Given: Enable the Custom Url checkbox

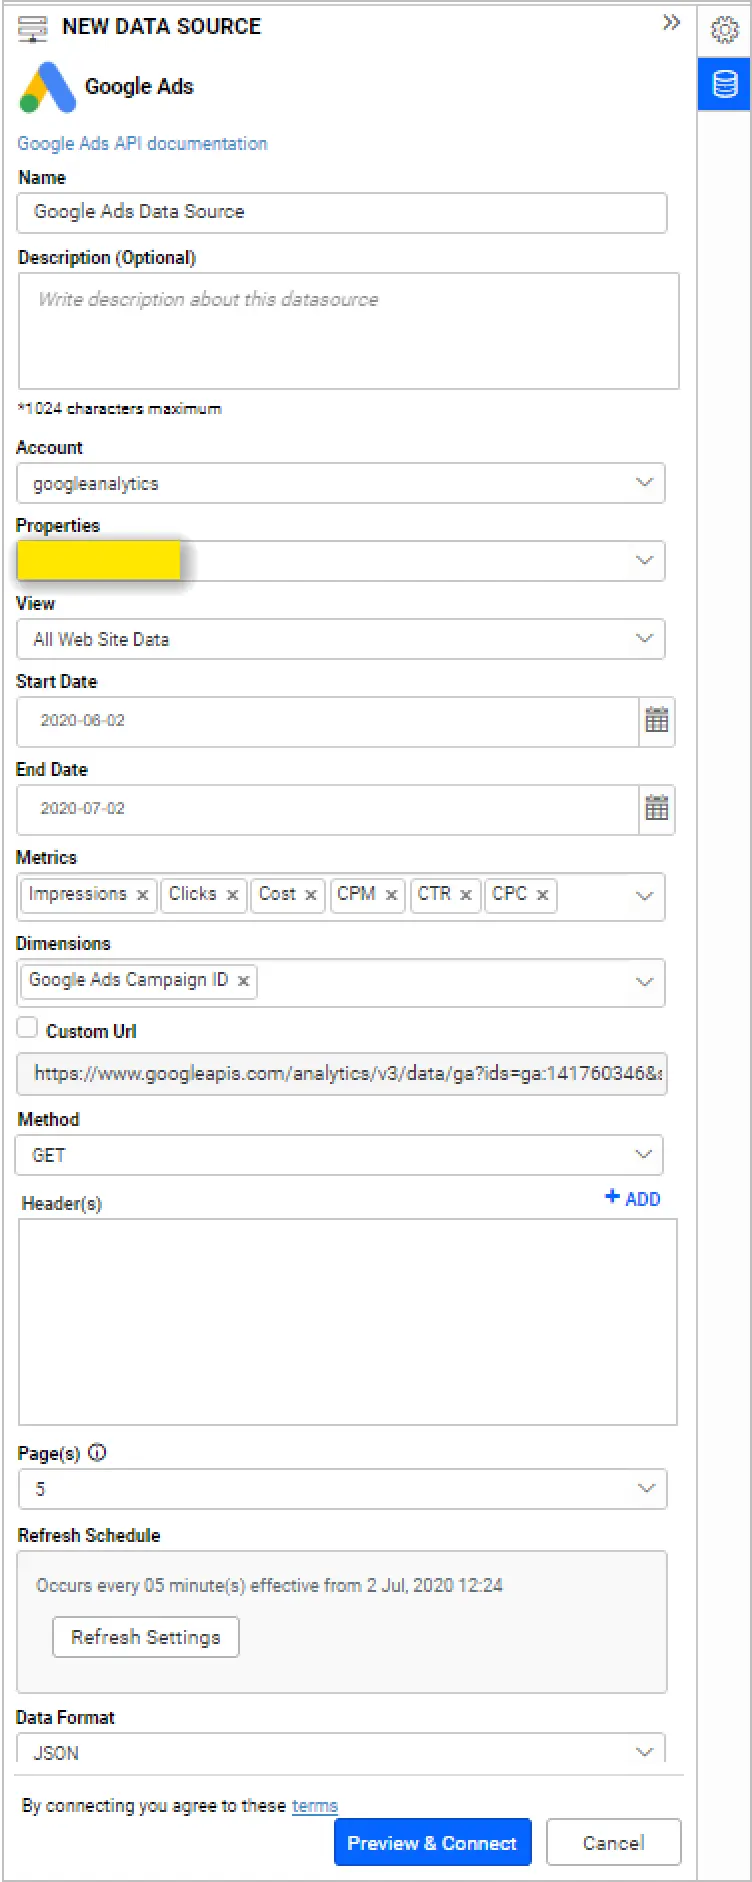Looking at the screenshot, I should coord(28,1028).
